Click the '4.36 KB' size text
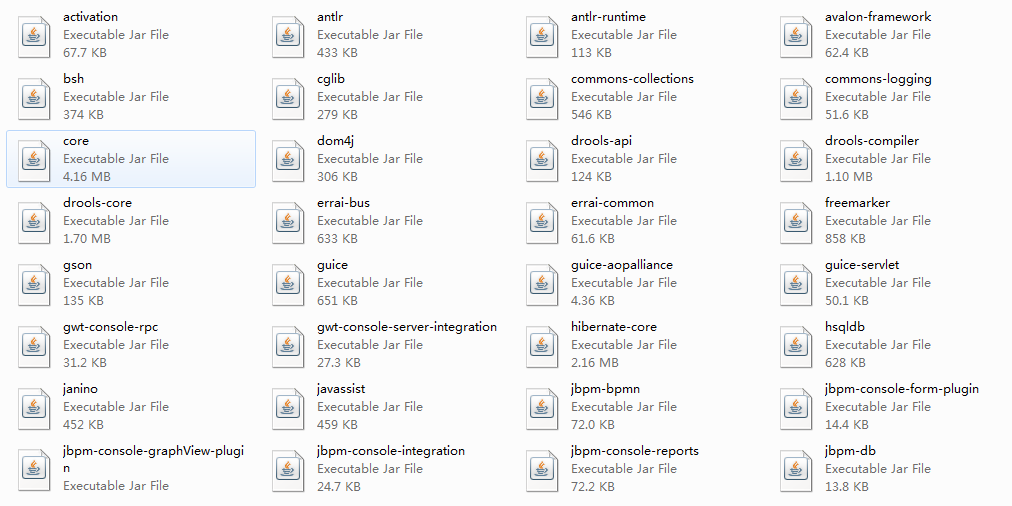1012x506 pixels. click(x=592, y=300)
